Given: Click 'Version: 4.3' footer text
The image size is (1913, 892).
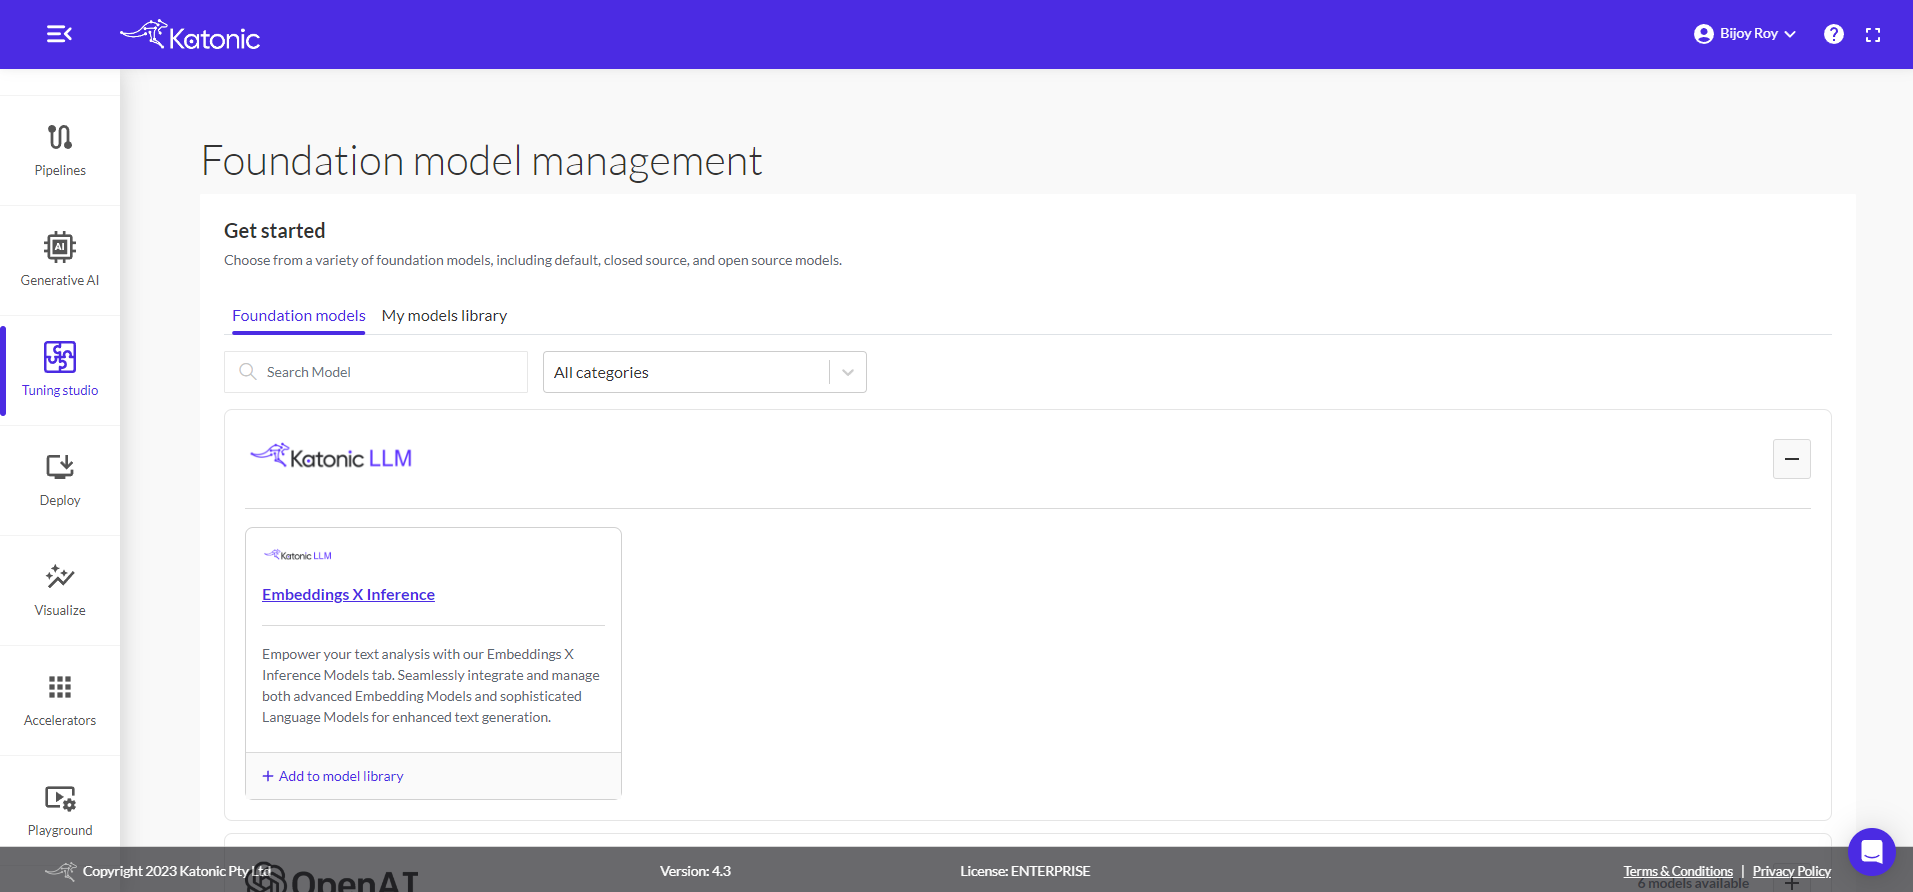Looking at the screenshot, I should click(x=695, y=871).
